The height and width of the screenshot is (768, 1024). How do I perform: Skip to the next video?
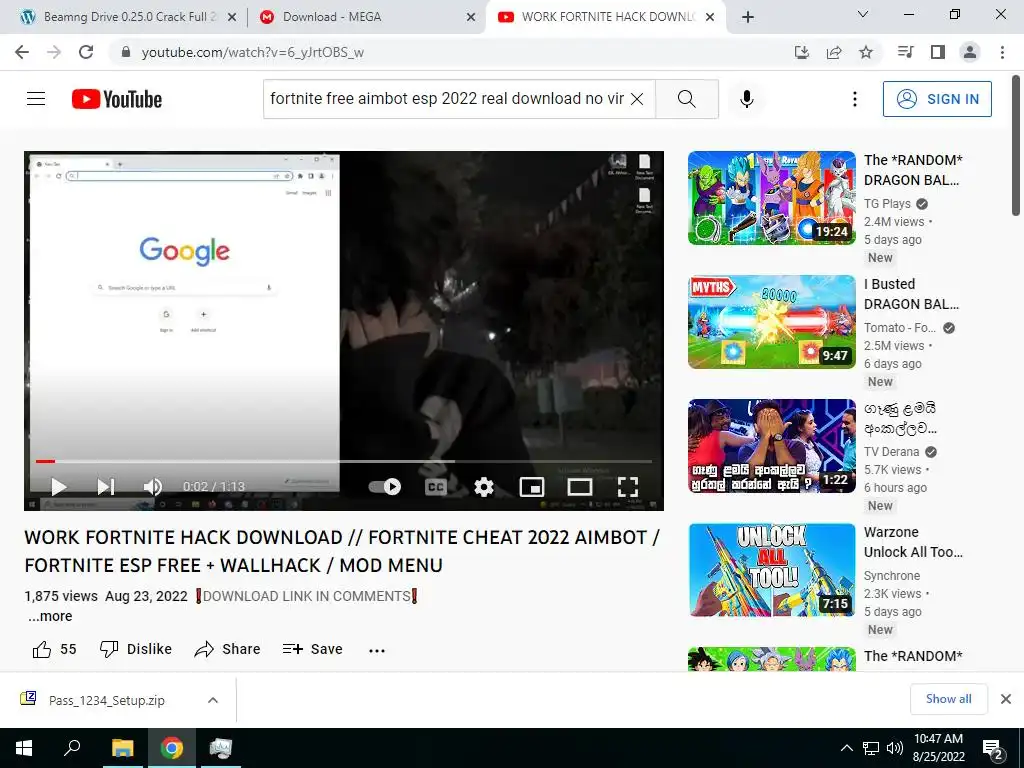(106, 487)
